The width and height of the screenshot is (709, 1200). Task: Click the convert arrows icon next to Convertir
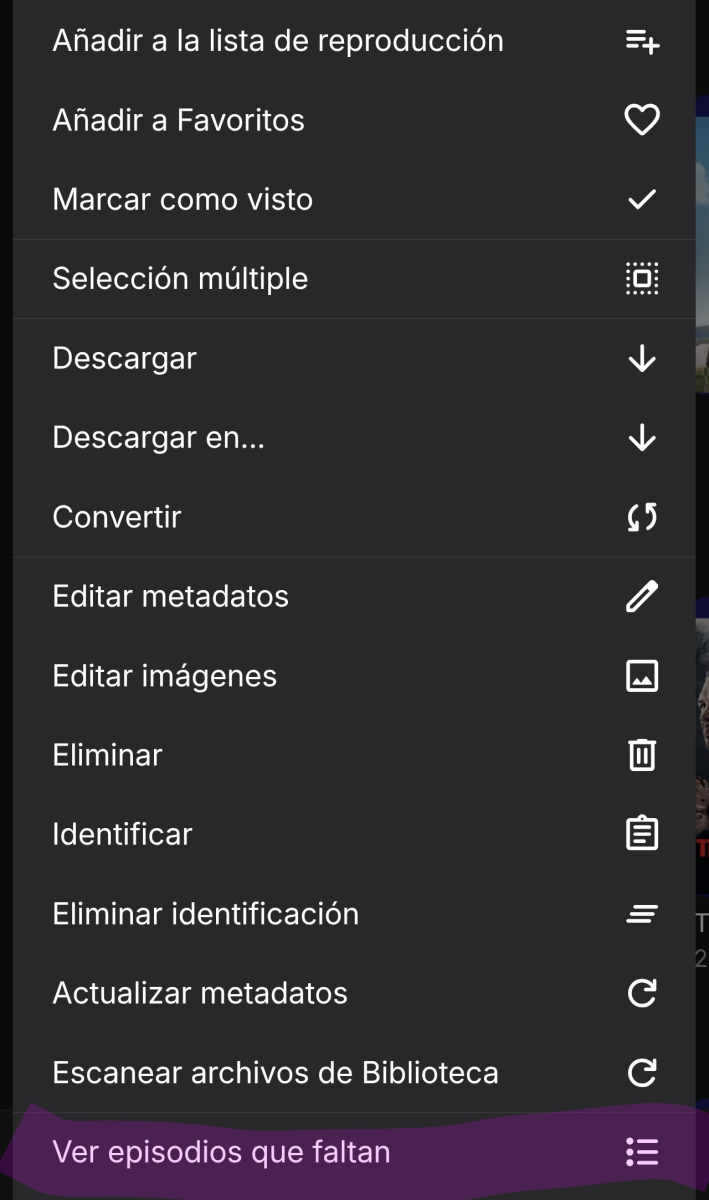pyautogui.click(x=641, y=516)
